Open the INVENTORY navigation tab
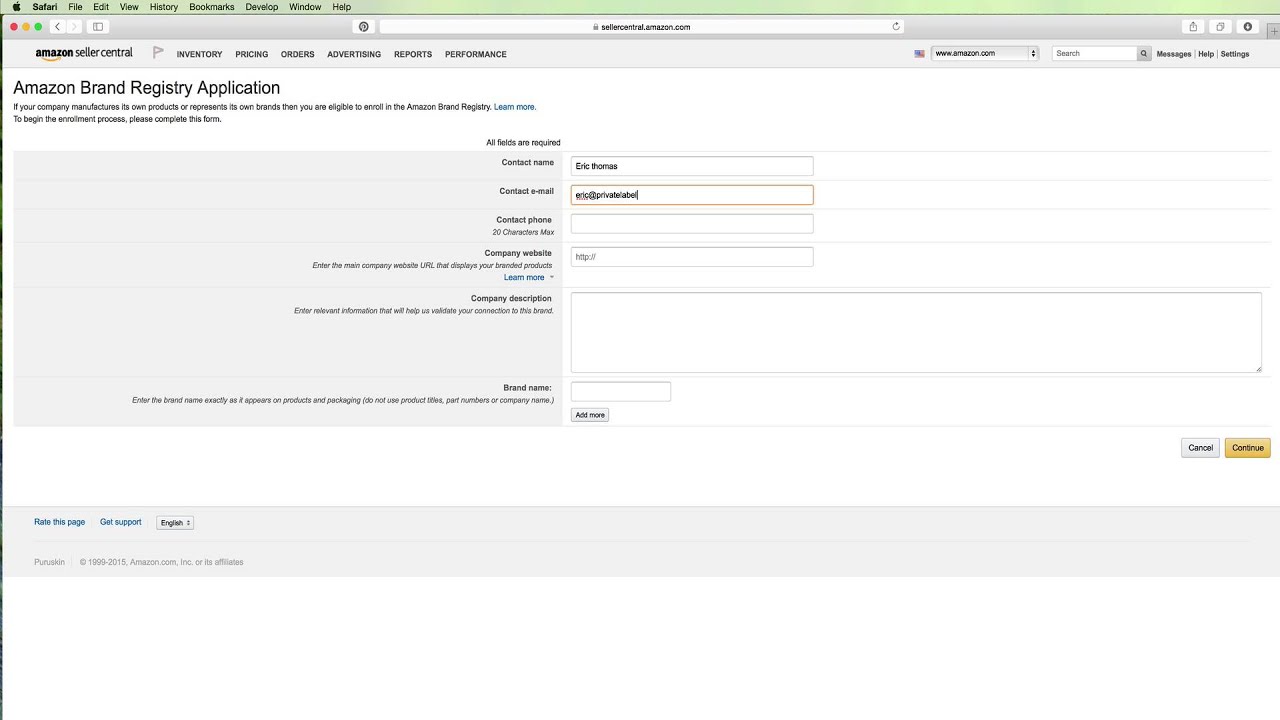The width and height of the screenshot is (1280, 720). [199, 54]
